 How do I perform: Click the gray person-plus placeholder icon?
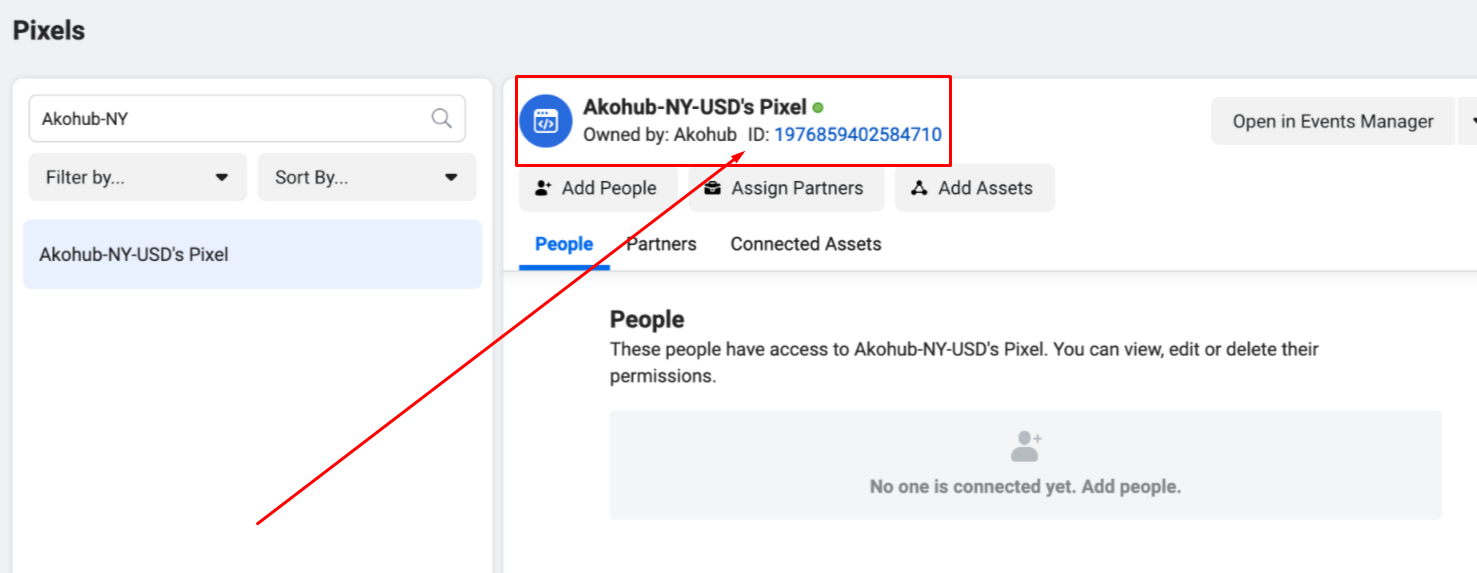(x=1025, y=446)
